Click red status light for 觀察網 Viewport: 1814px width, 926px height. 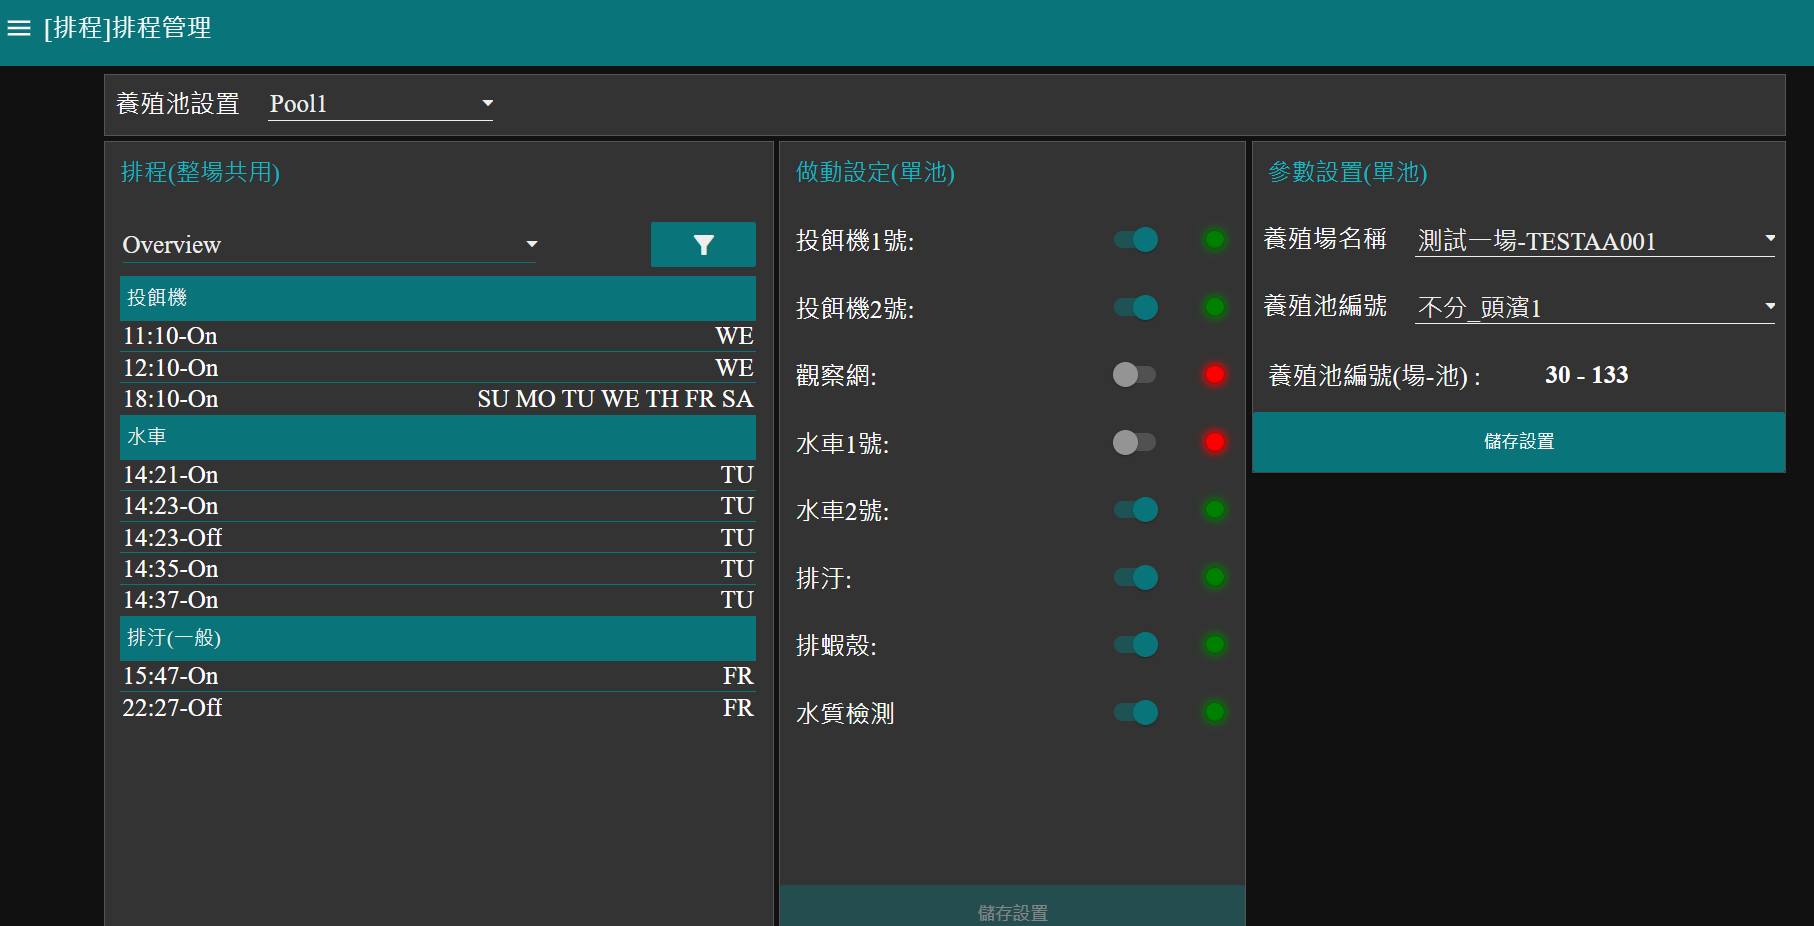click(1214, 375)
